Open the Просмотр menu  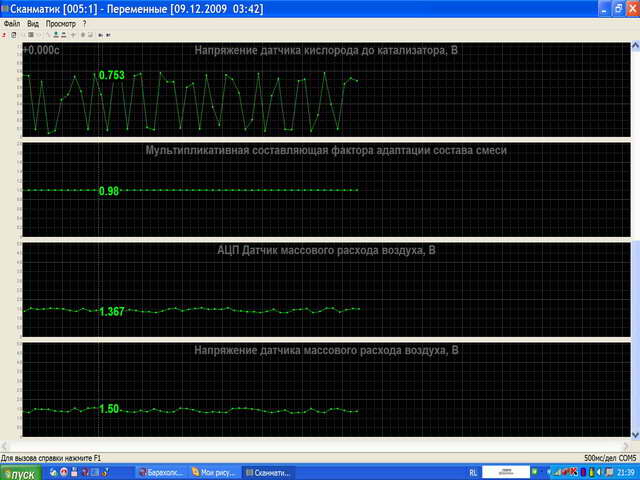pyautogui.click(x=61, y=23)
